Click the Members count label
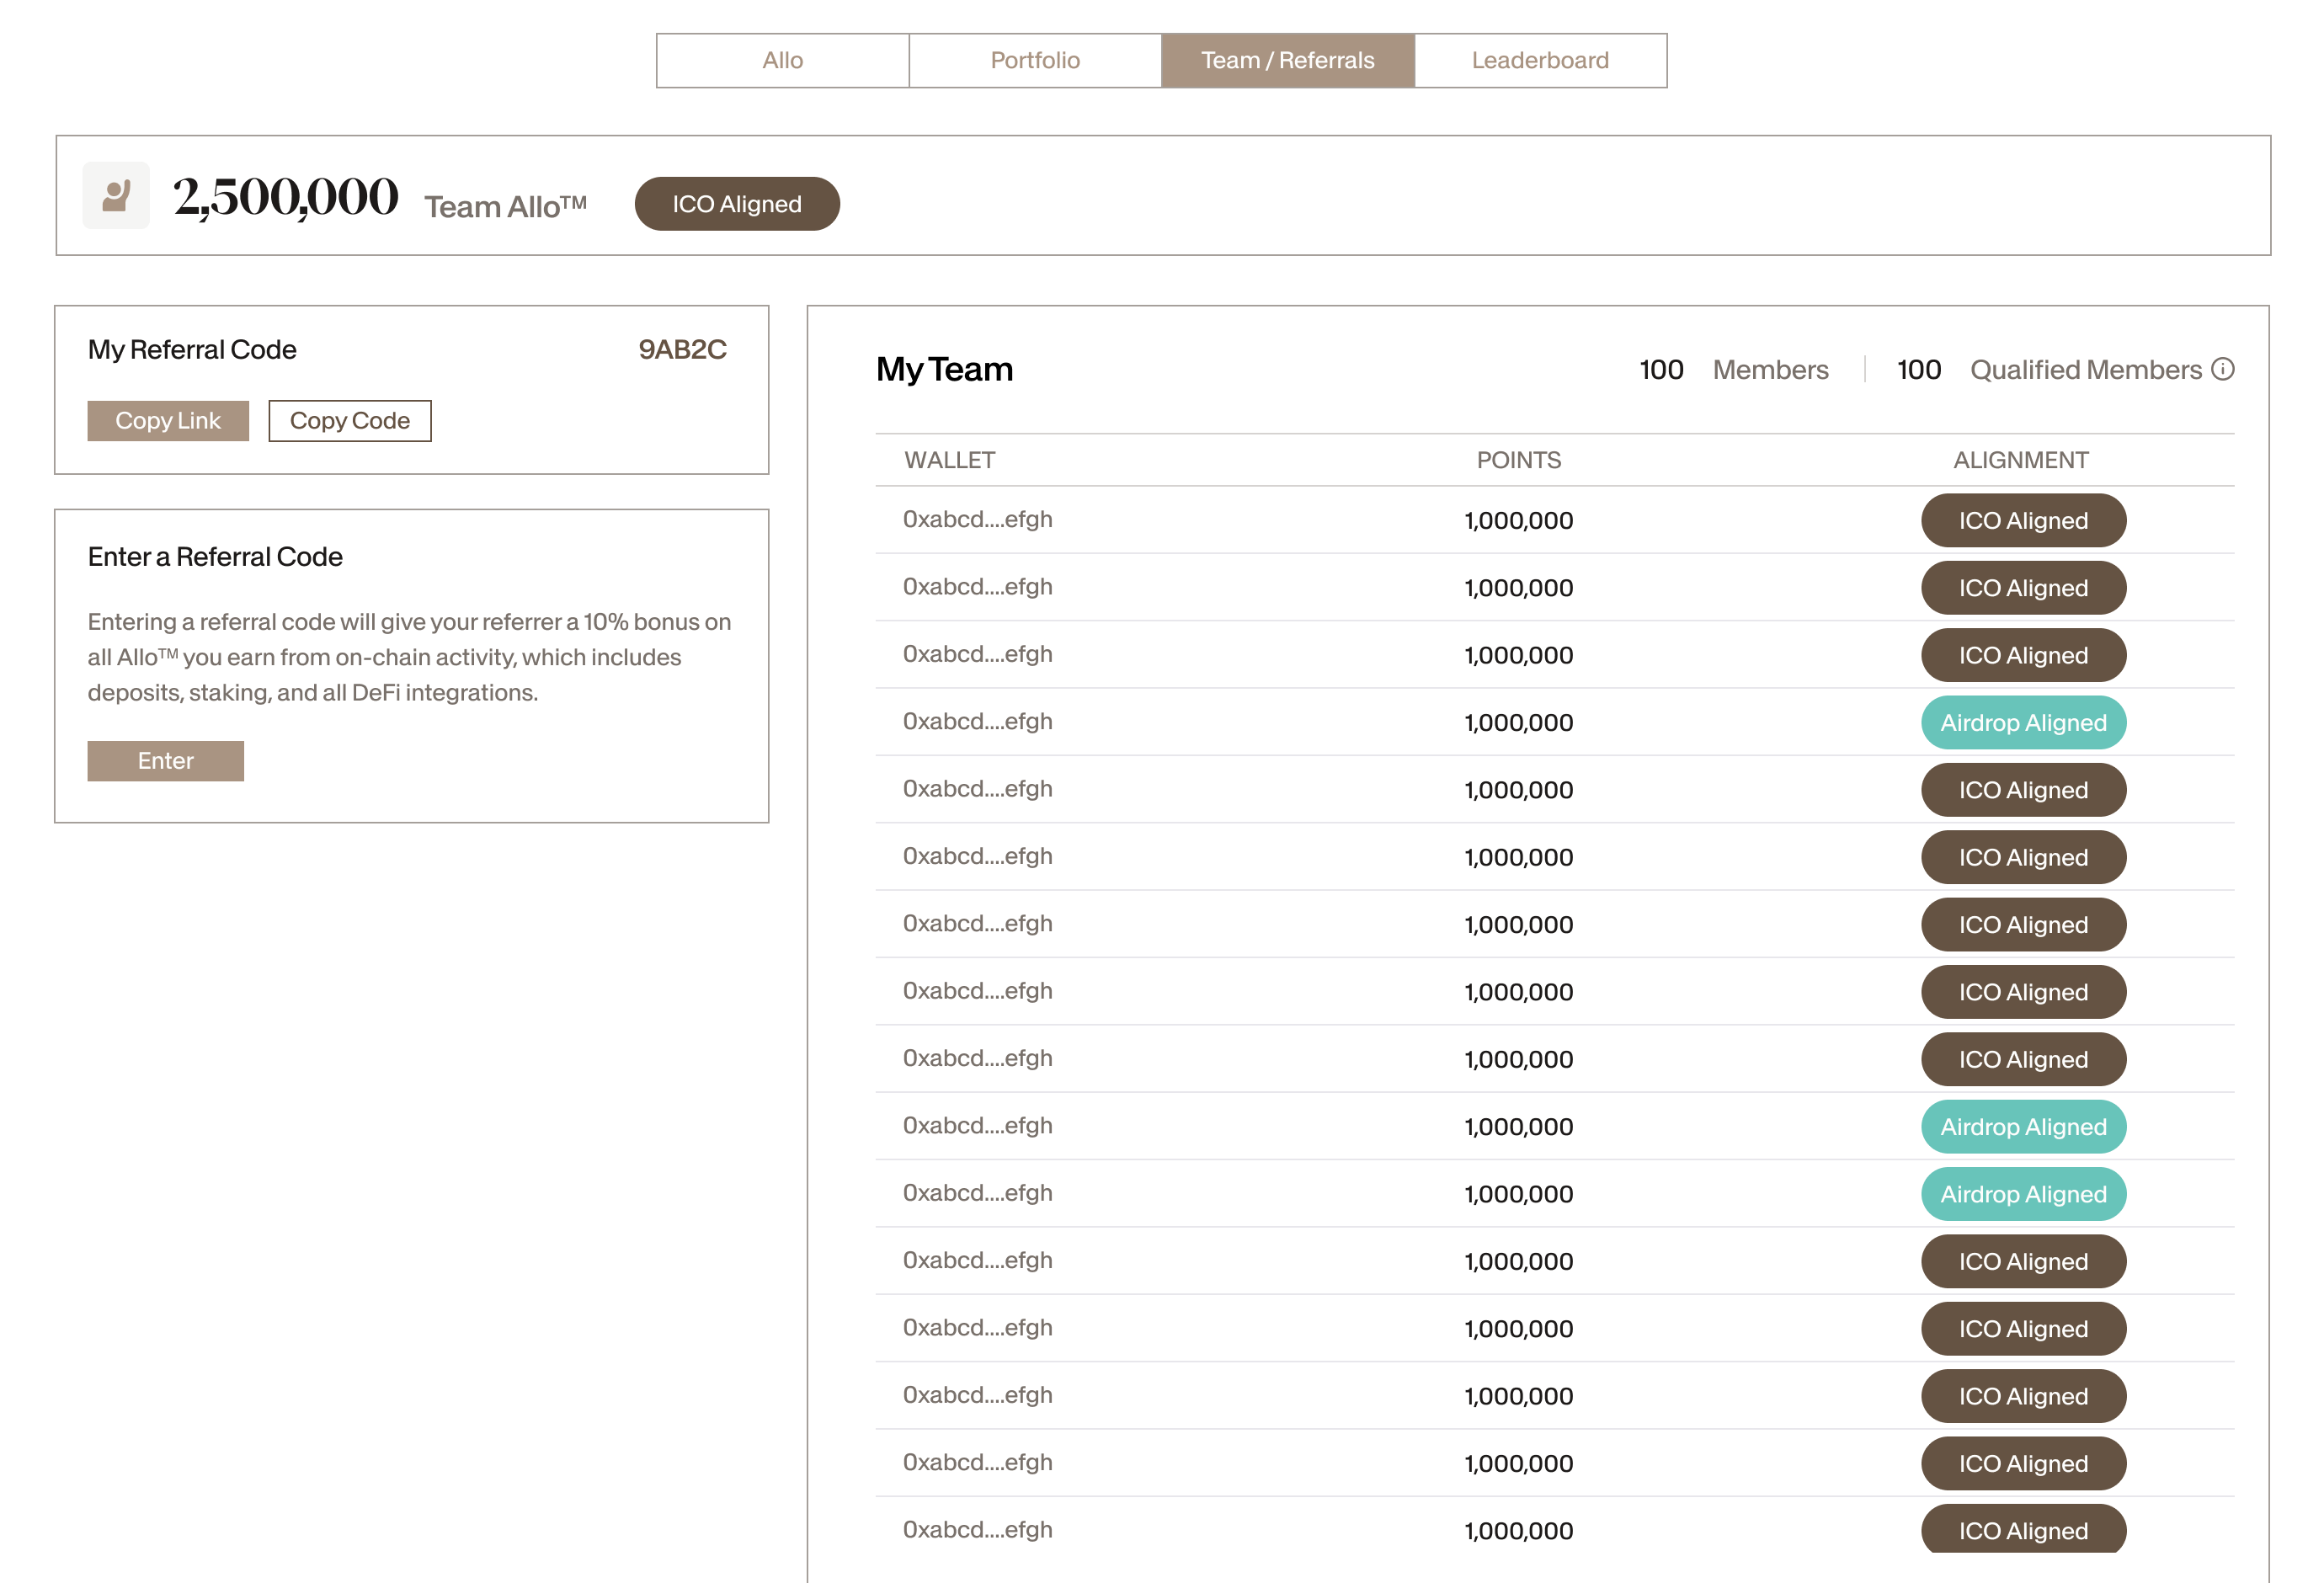Screen dimensions: 2324x1583 1769,370
